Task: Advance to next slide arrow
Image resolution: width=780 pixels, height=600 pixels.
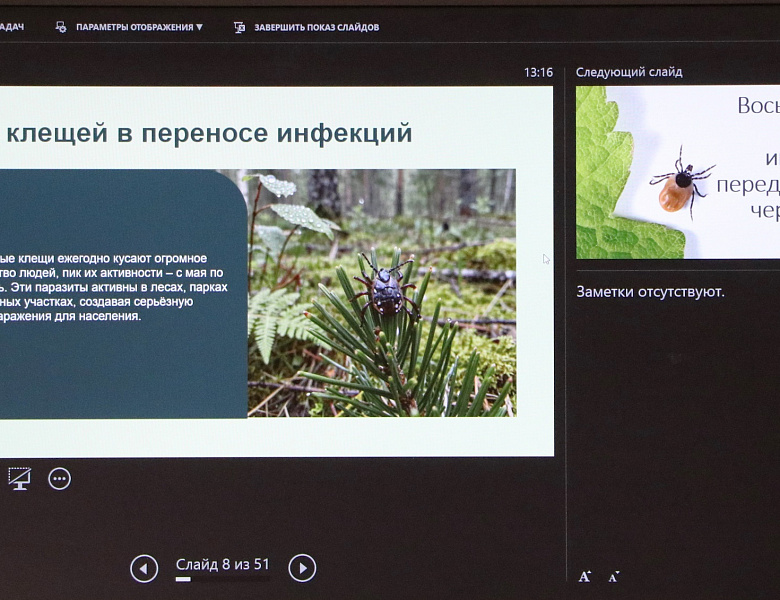Action: [x=302, y=568]
